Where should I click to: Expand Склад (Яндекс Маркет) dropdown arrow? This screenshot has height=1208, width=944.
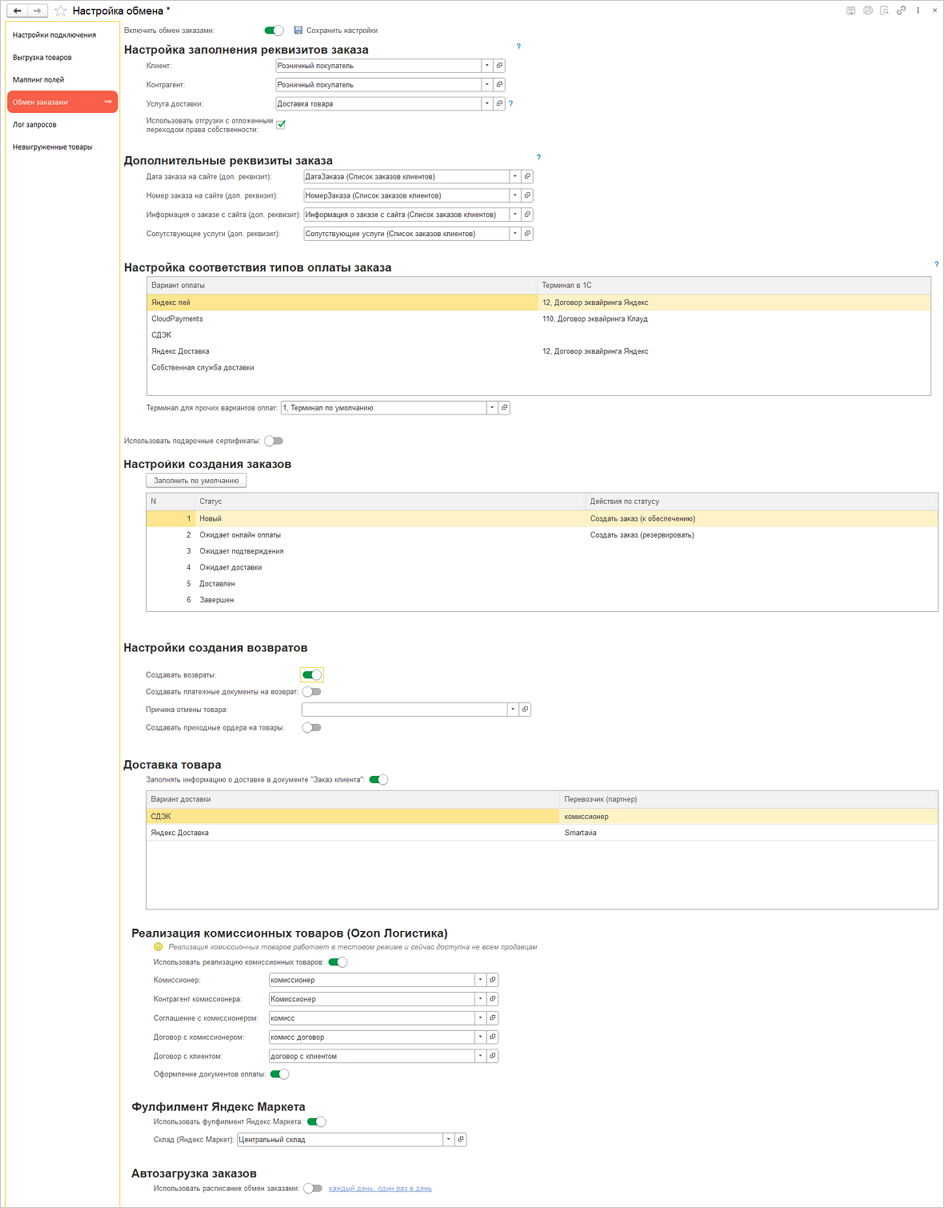pos(448,1140)
